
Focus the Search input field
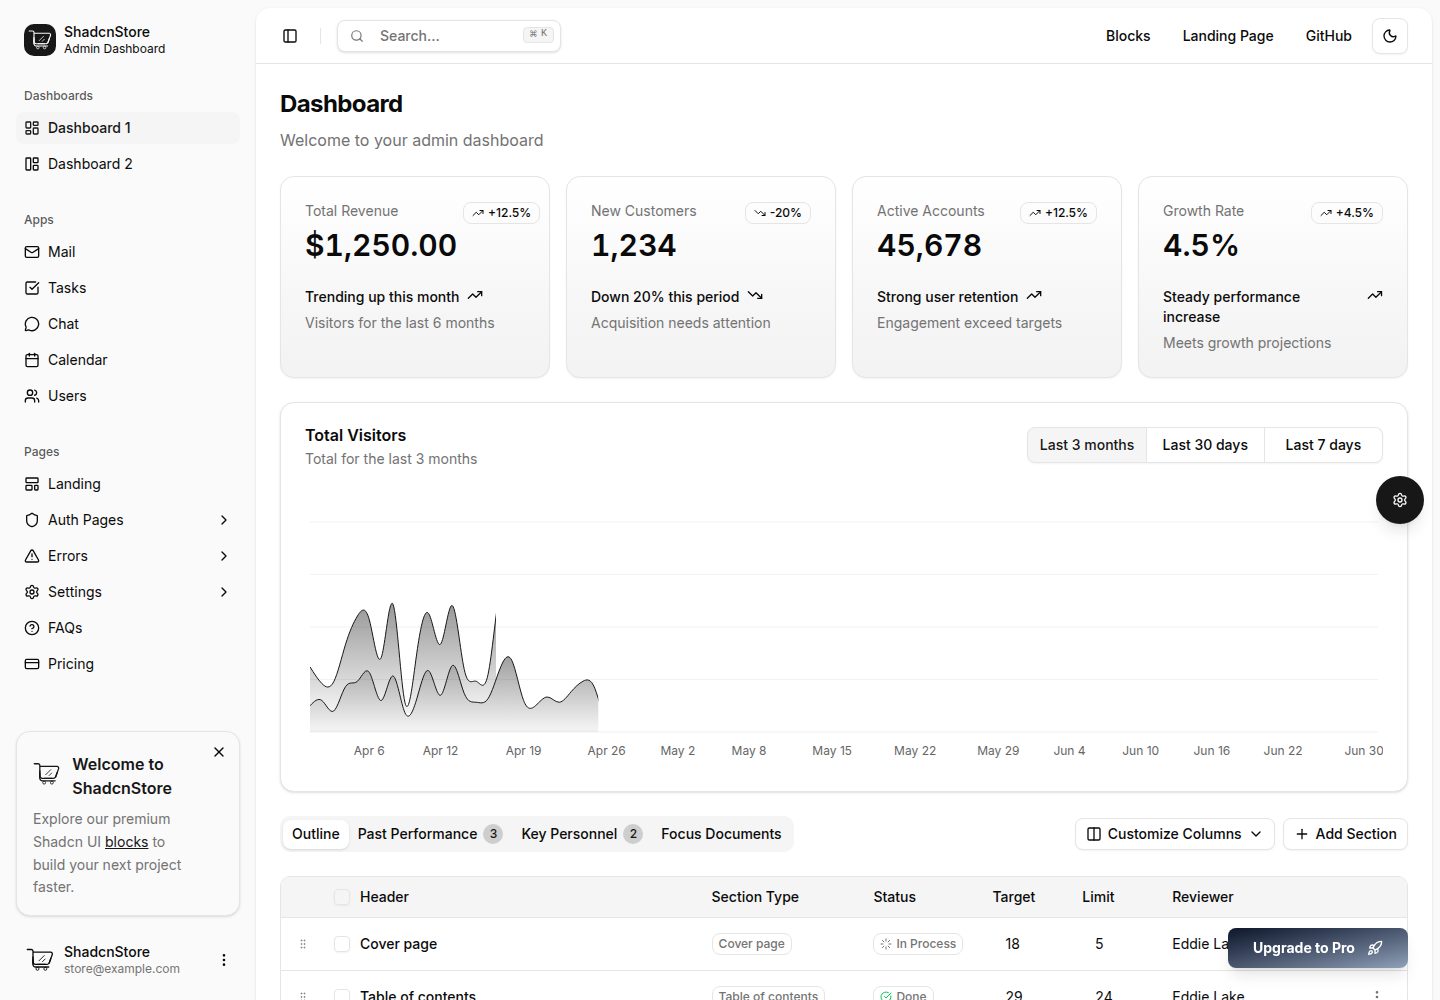449,36
